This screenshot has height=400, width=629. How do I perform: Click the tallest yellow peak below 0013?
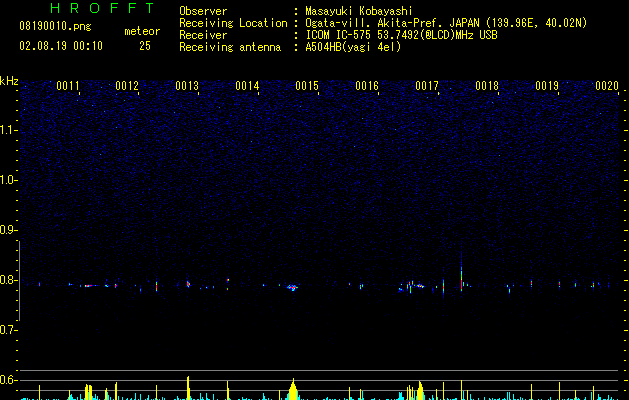tap(188, 388)
